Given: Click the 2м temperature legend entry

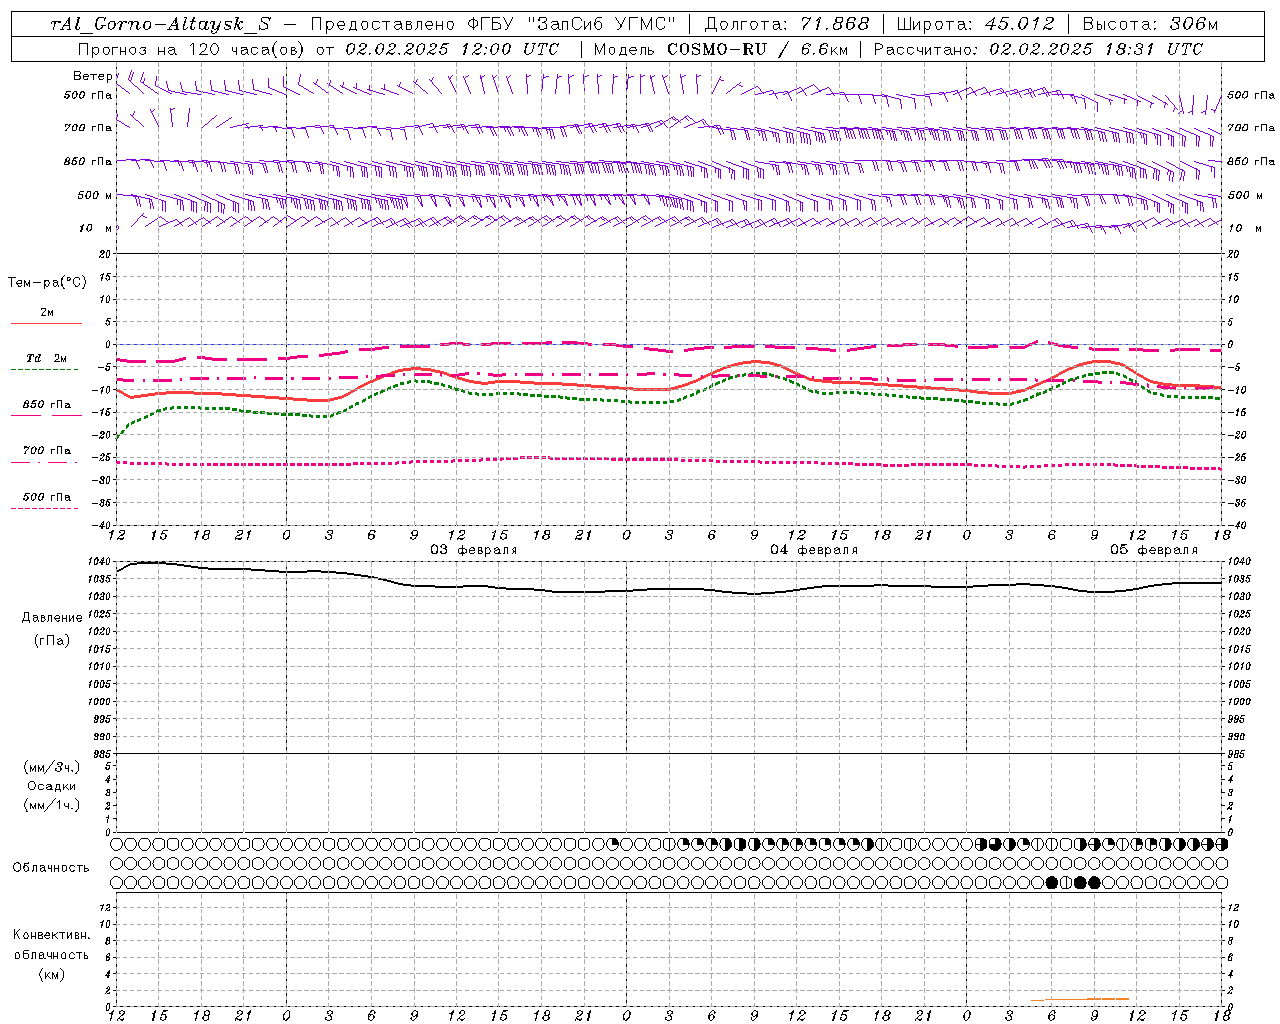Looking at the screenshot, I should coord(47,312).
